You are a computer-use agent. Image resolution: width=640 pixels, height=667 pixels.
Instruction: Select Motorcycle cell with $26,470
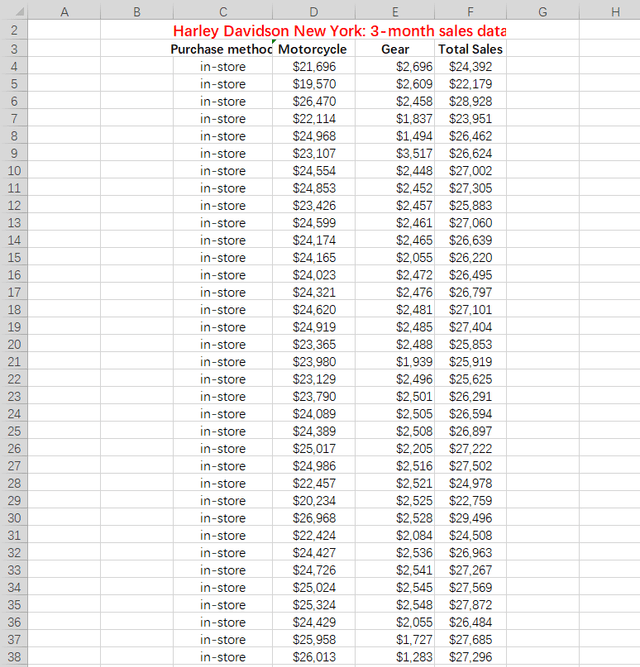[x=314, y=101]
